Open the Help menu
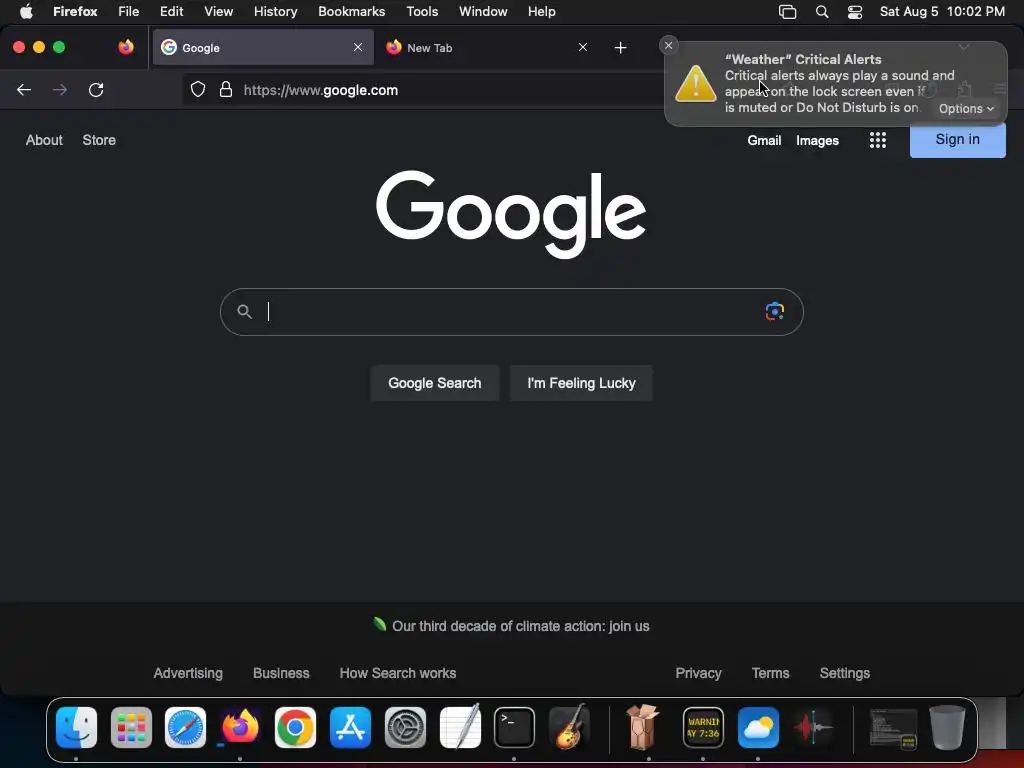1024x768 pixels. point(541,11)
